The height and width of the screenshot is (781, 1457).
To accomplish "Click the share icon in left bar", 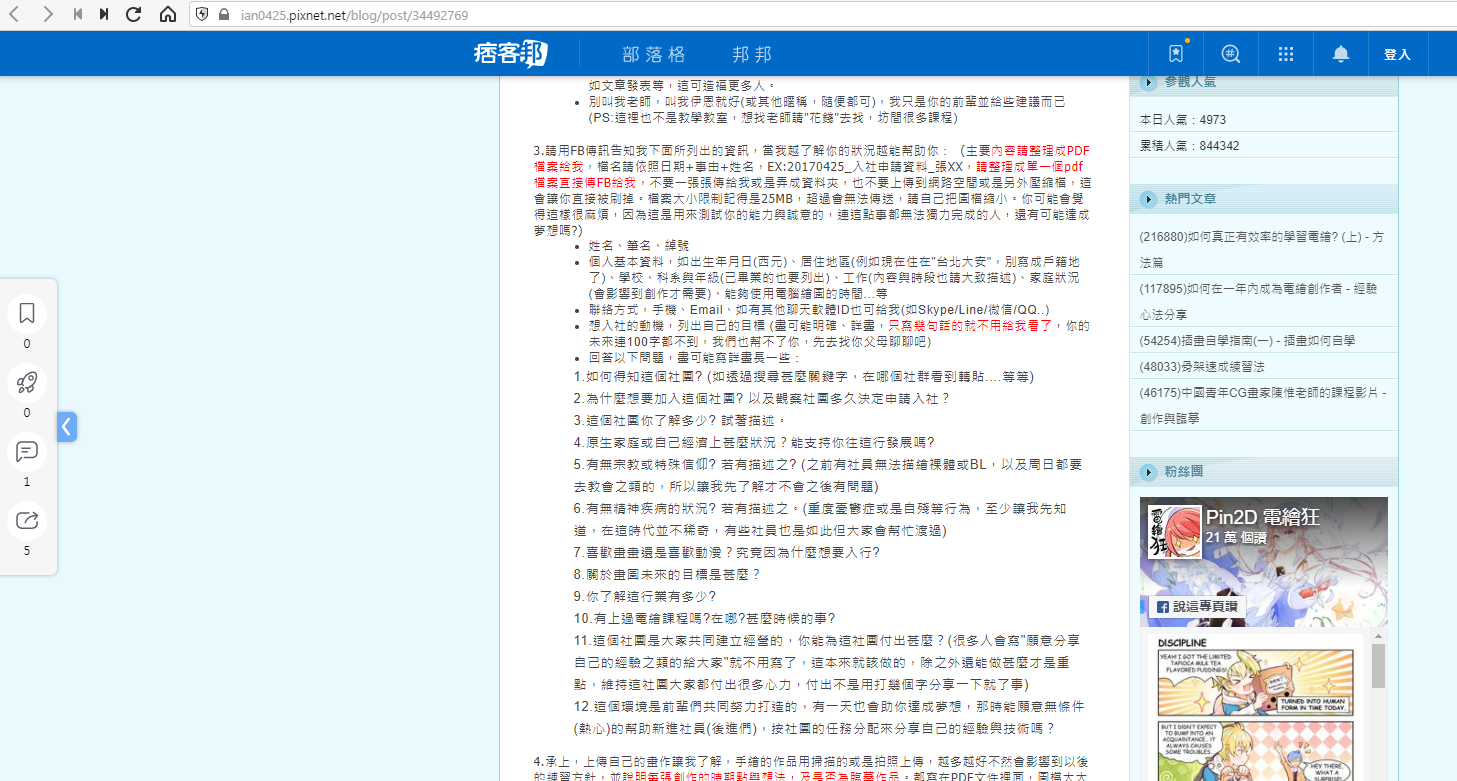I will [x=27, y=520].
